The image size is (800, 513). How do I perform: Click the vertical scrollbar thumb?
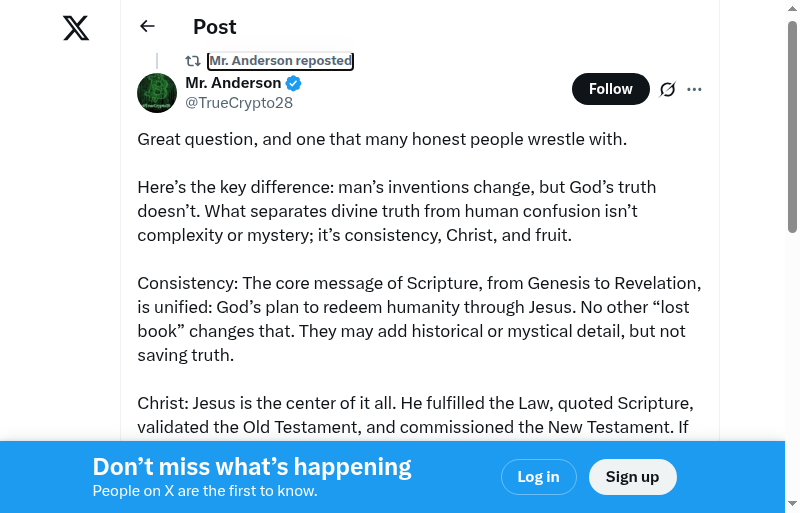(792, 125)
